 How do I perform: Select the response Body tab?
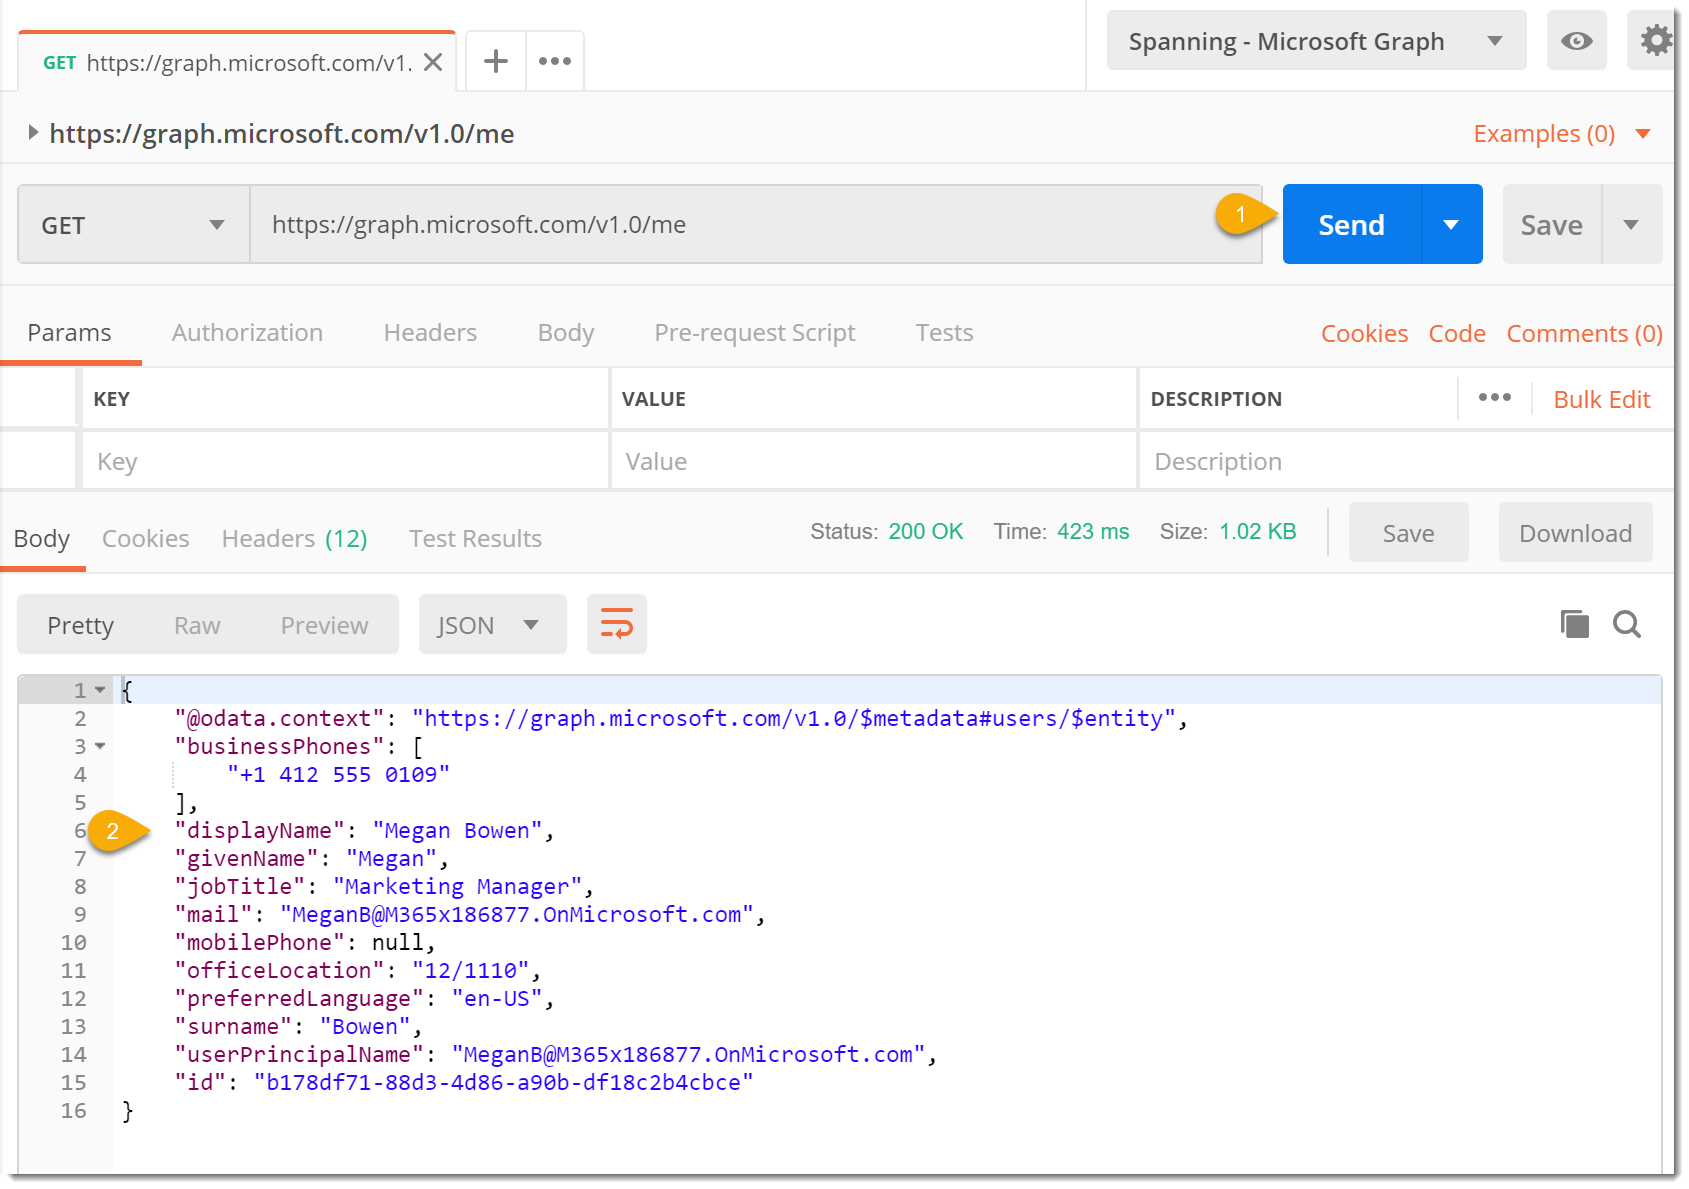coord(42,539)
